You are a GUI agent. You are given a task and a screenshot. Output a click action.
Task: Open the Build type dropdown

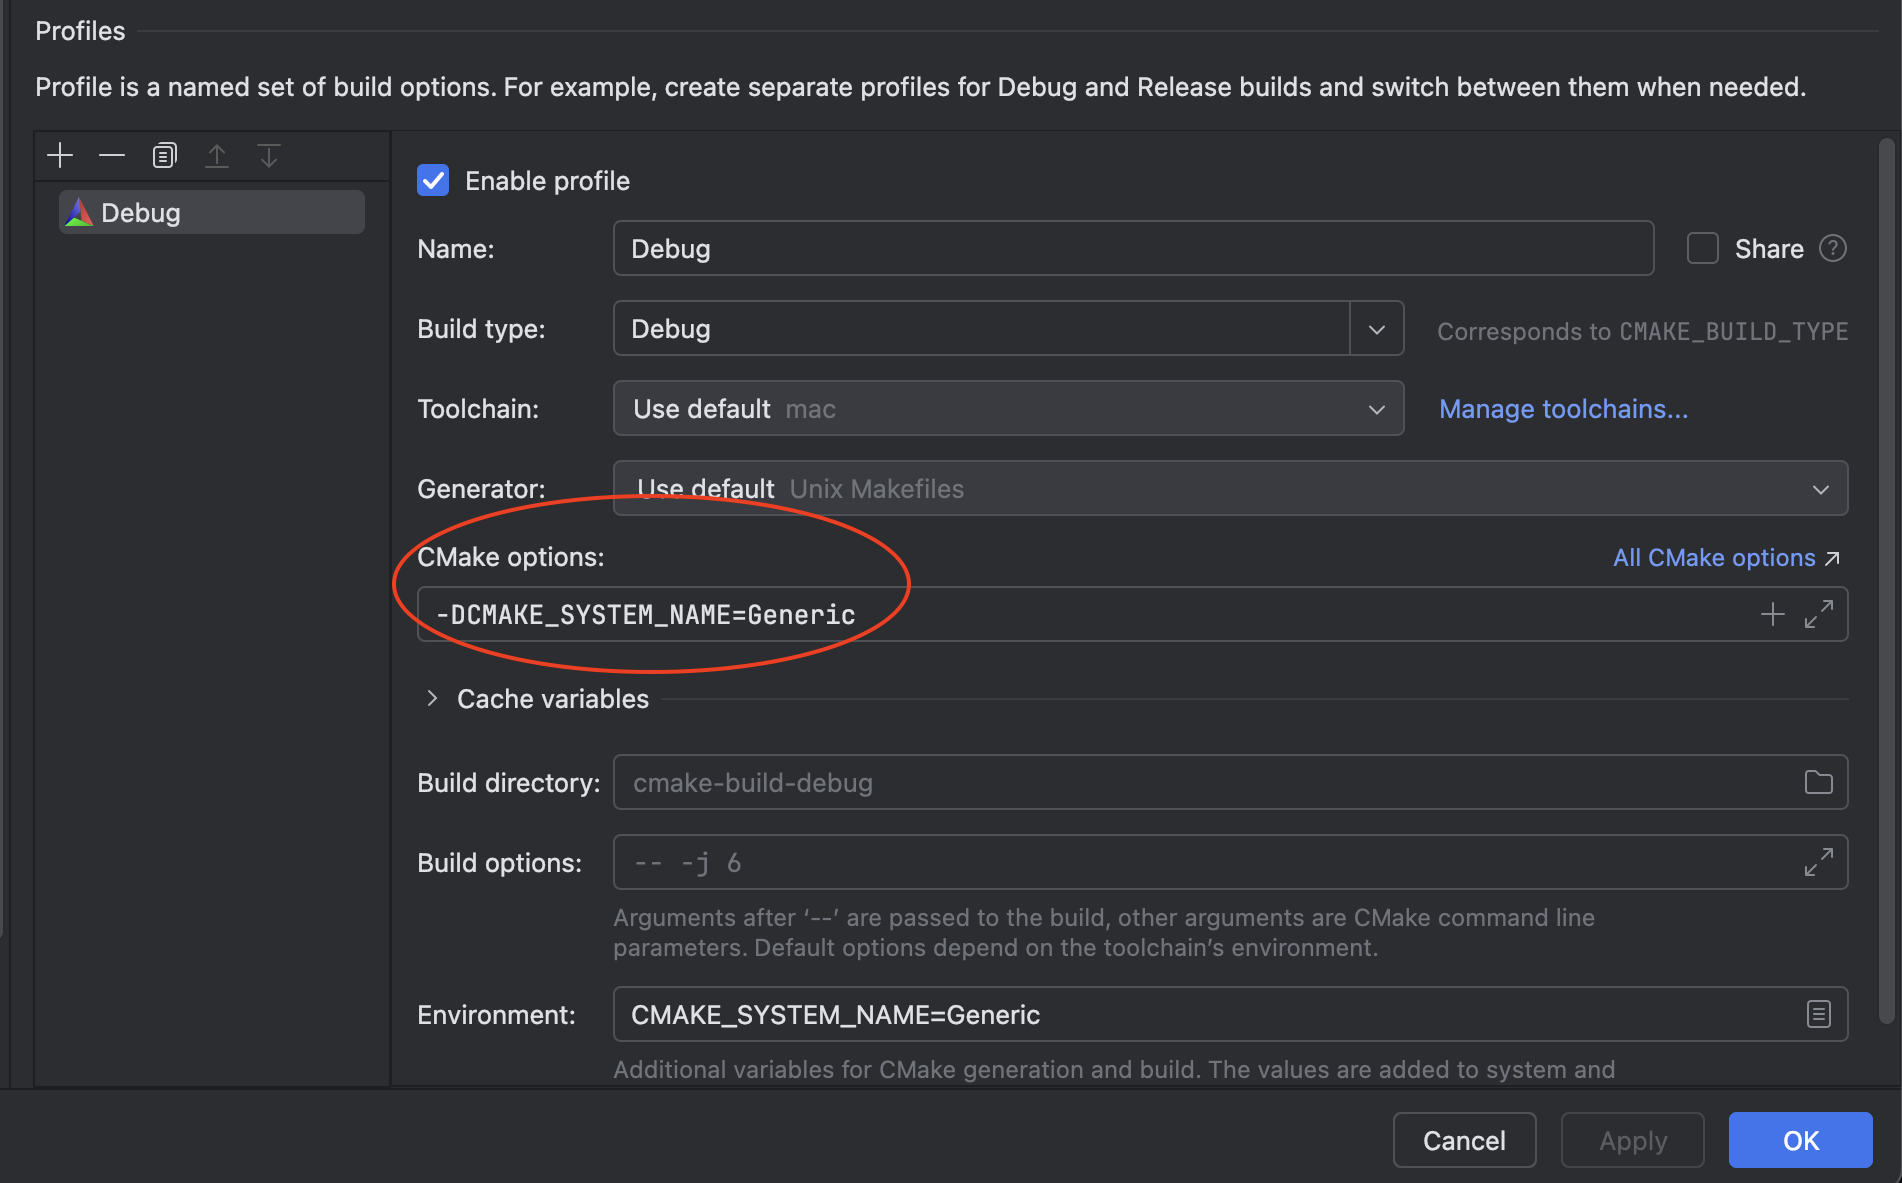(x=1376, y=329)
